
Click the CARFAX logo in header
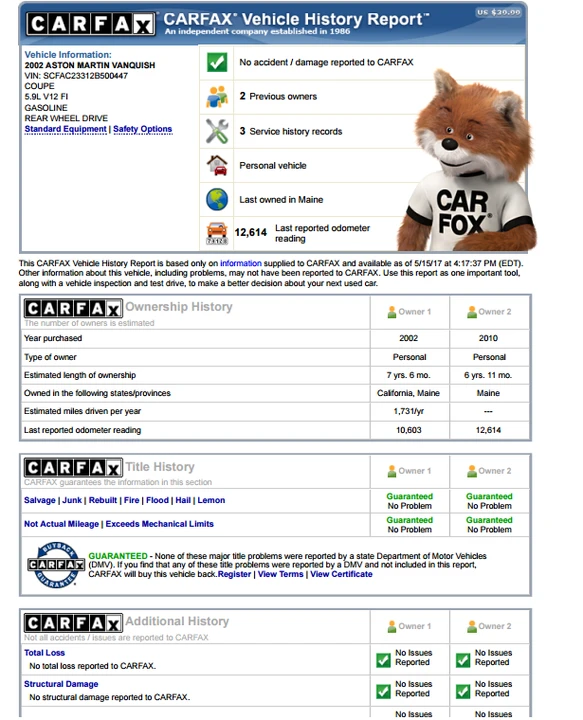tap(91, 23)
